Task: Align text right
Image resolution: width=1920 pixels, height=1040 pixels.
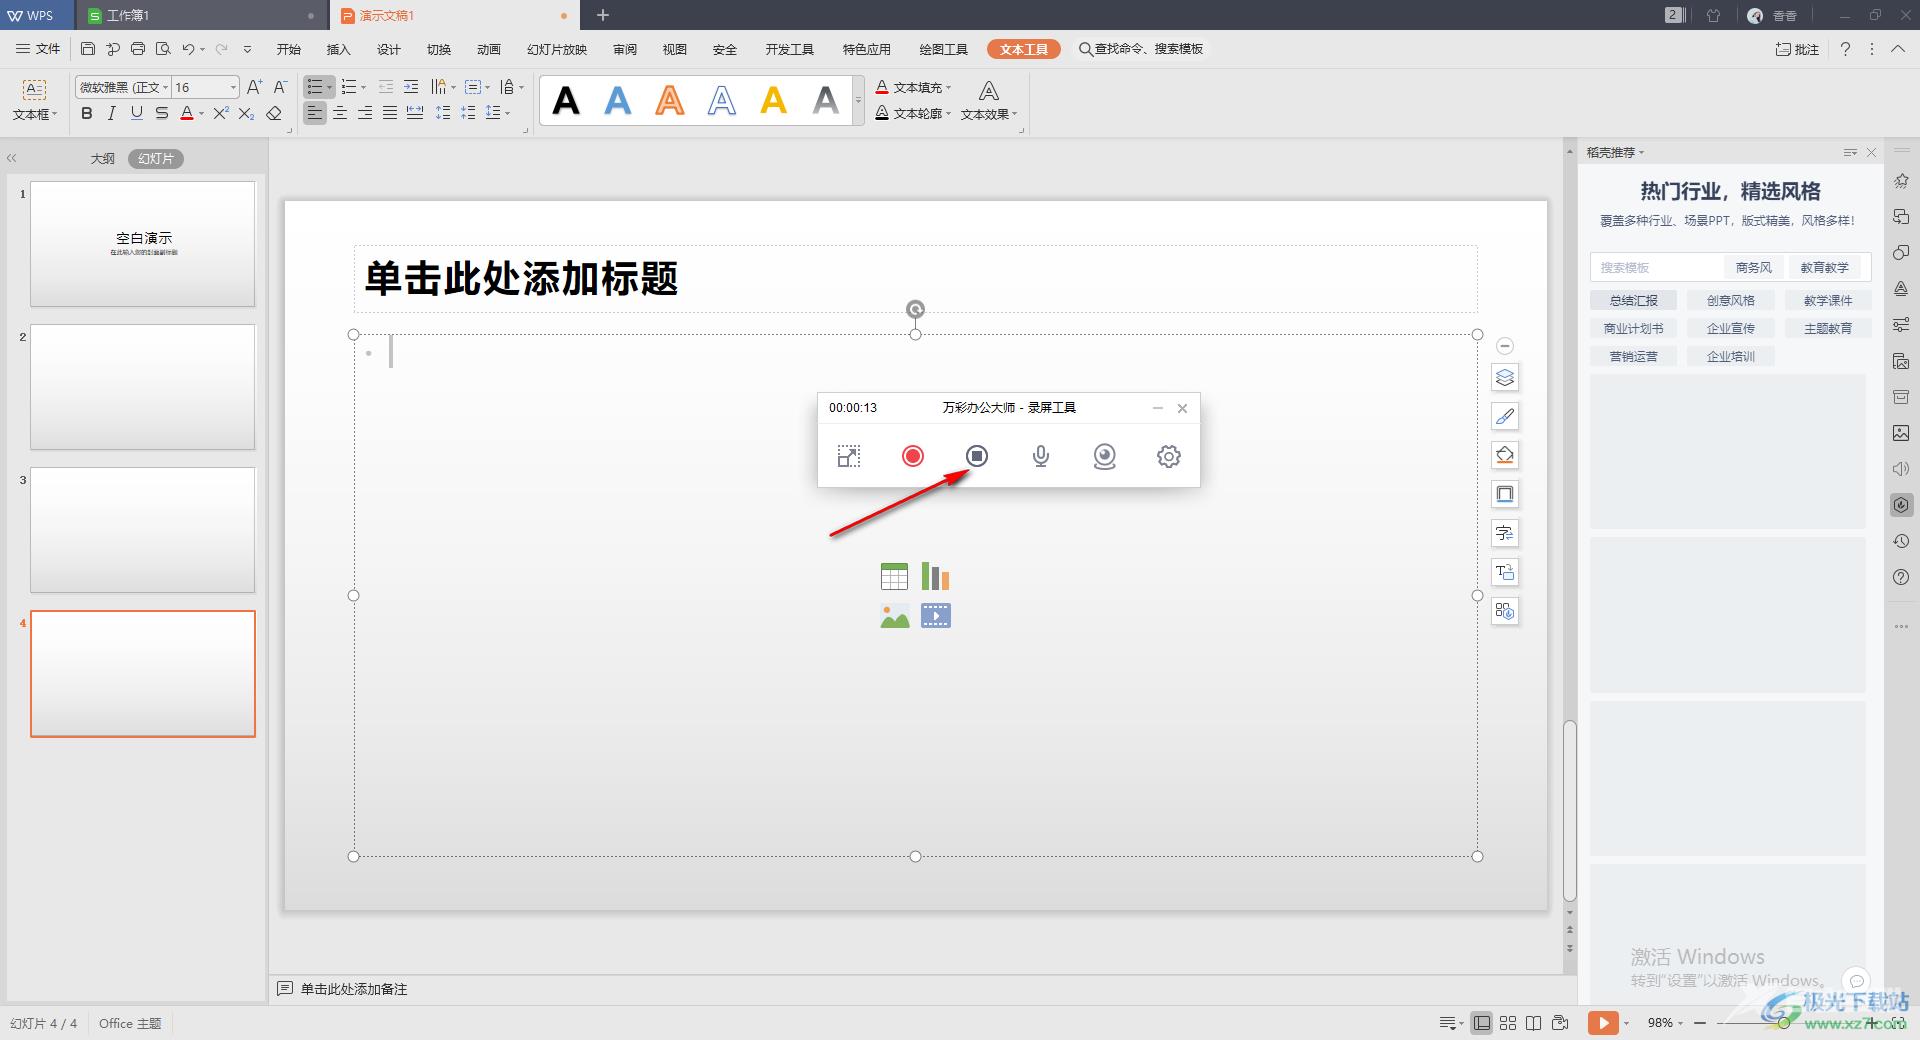Action: [x=365, y=113]
